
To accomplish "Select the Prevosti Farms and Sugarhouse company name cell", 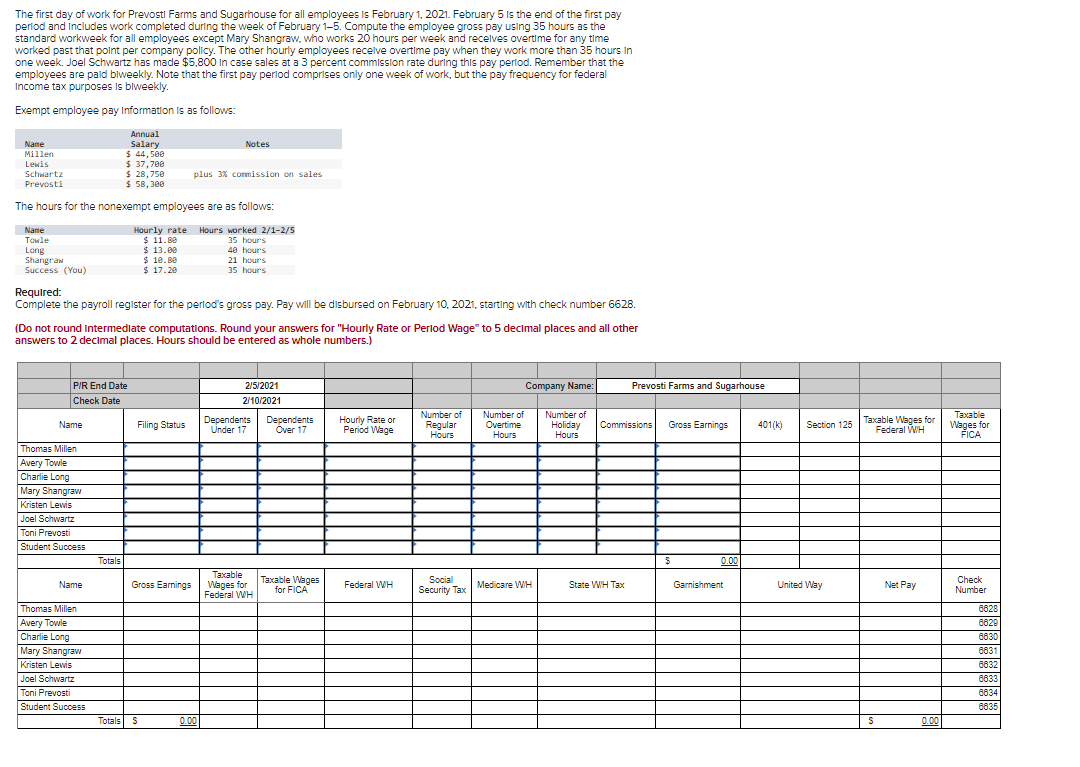I will [x=698, y=386].
